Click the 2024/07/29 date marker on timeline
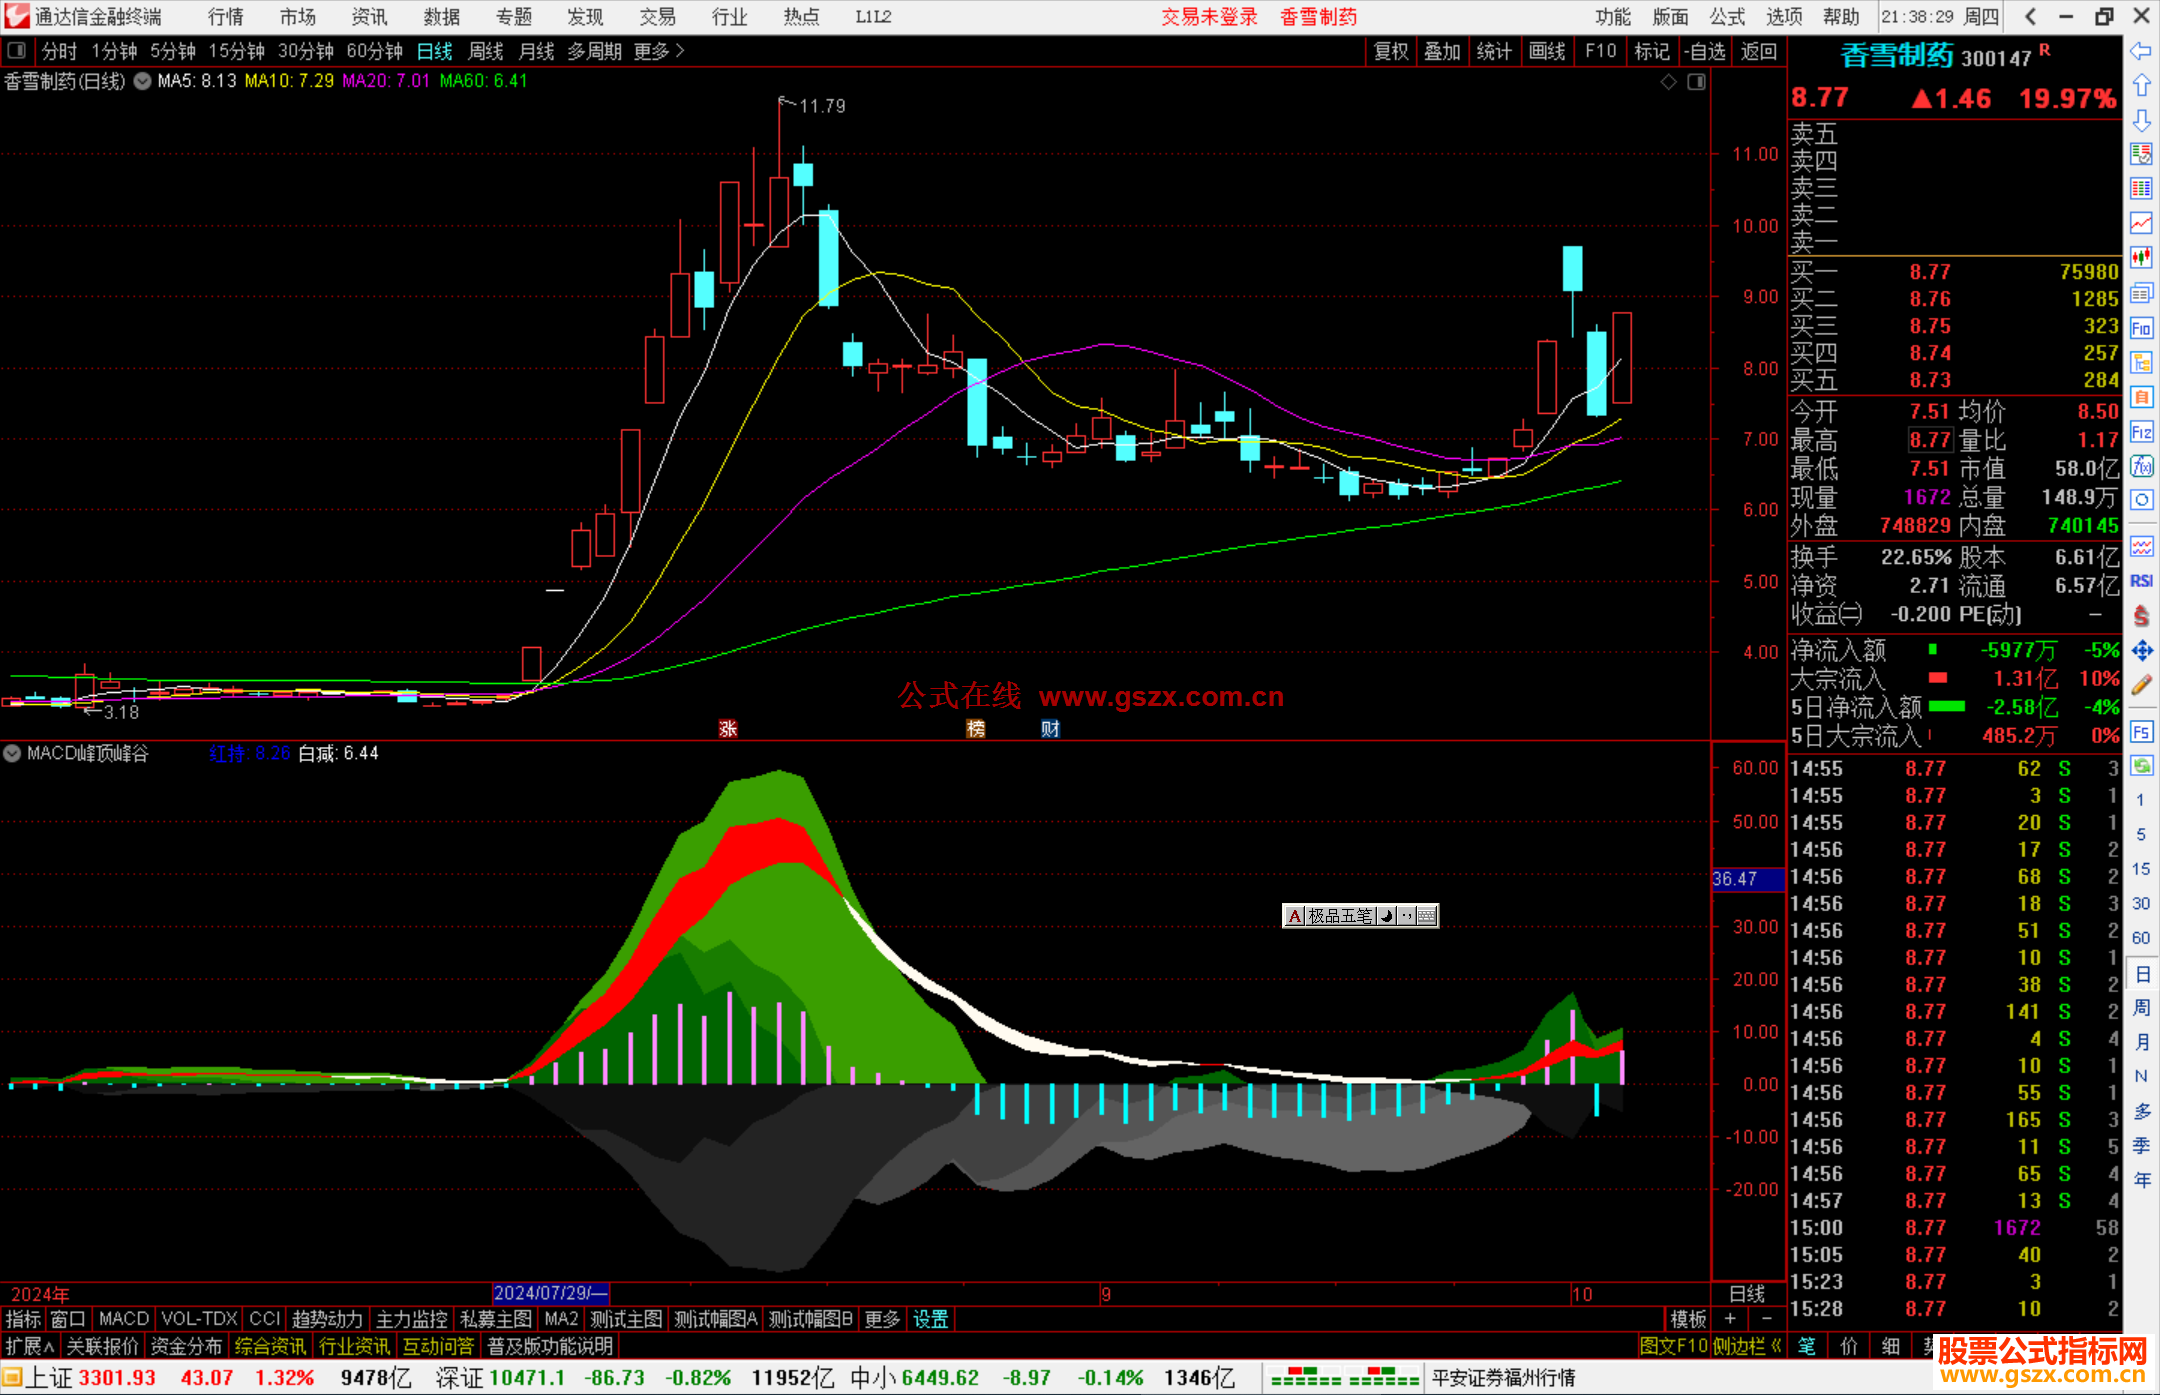 [x=551, y=1293]
